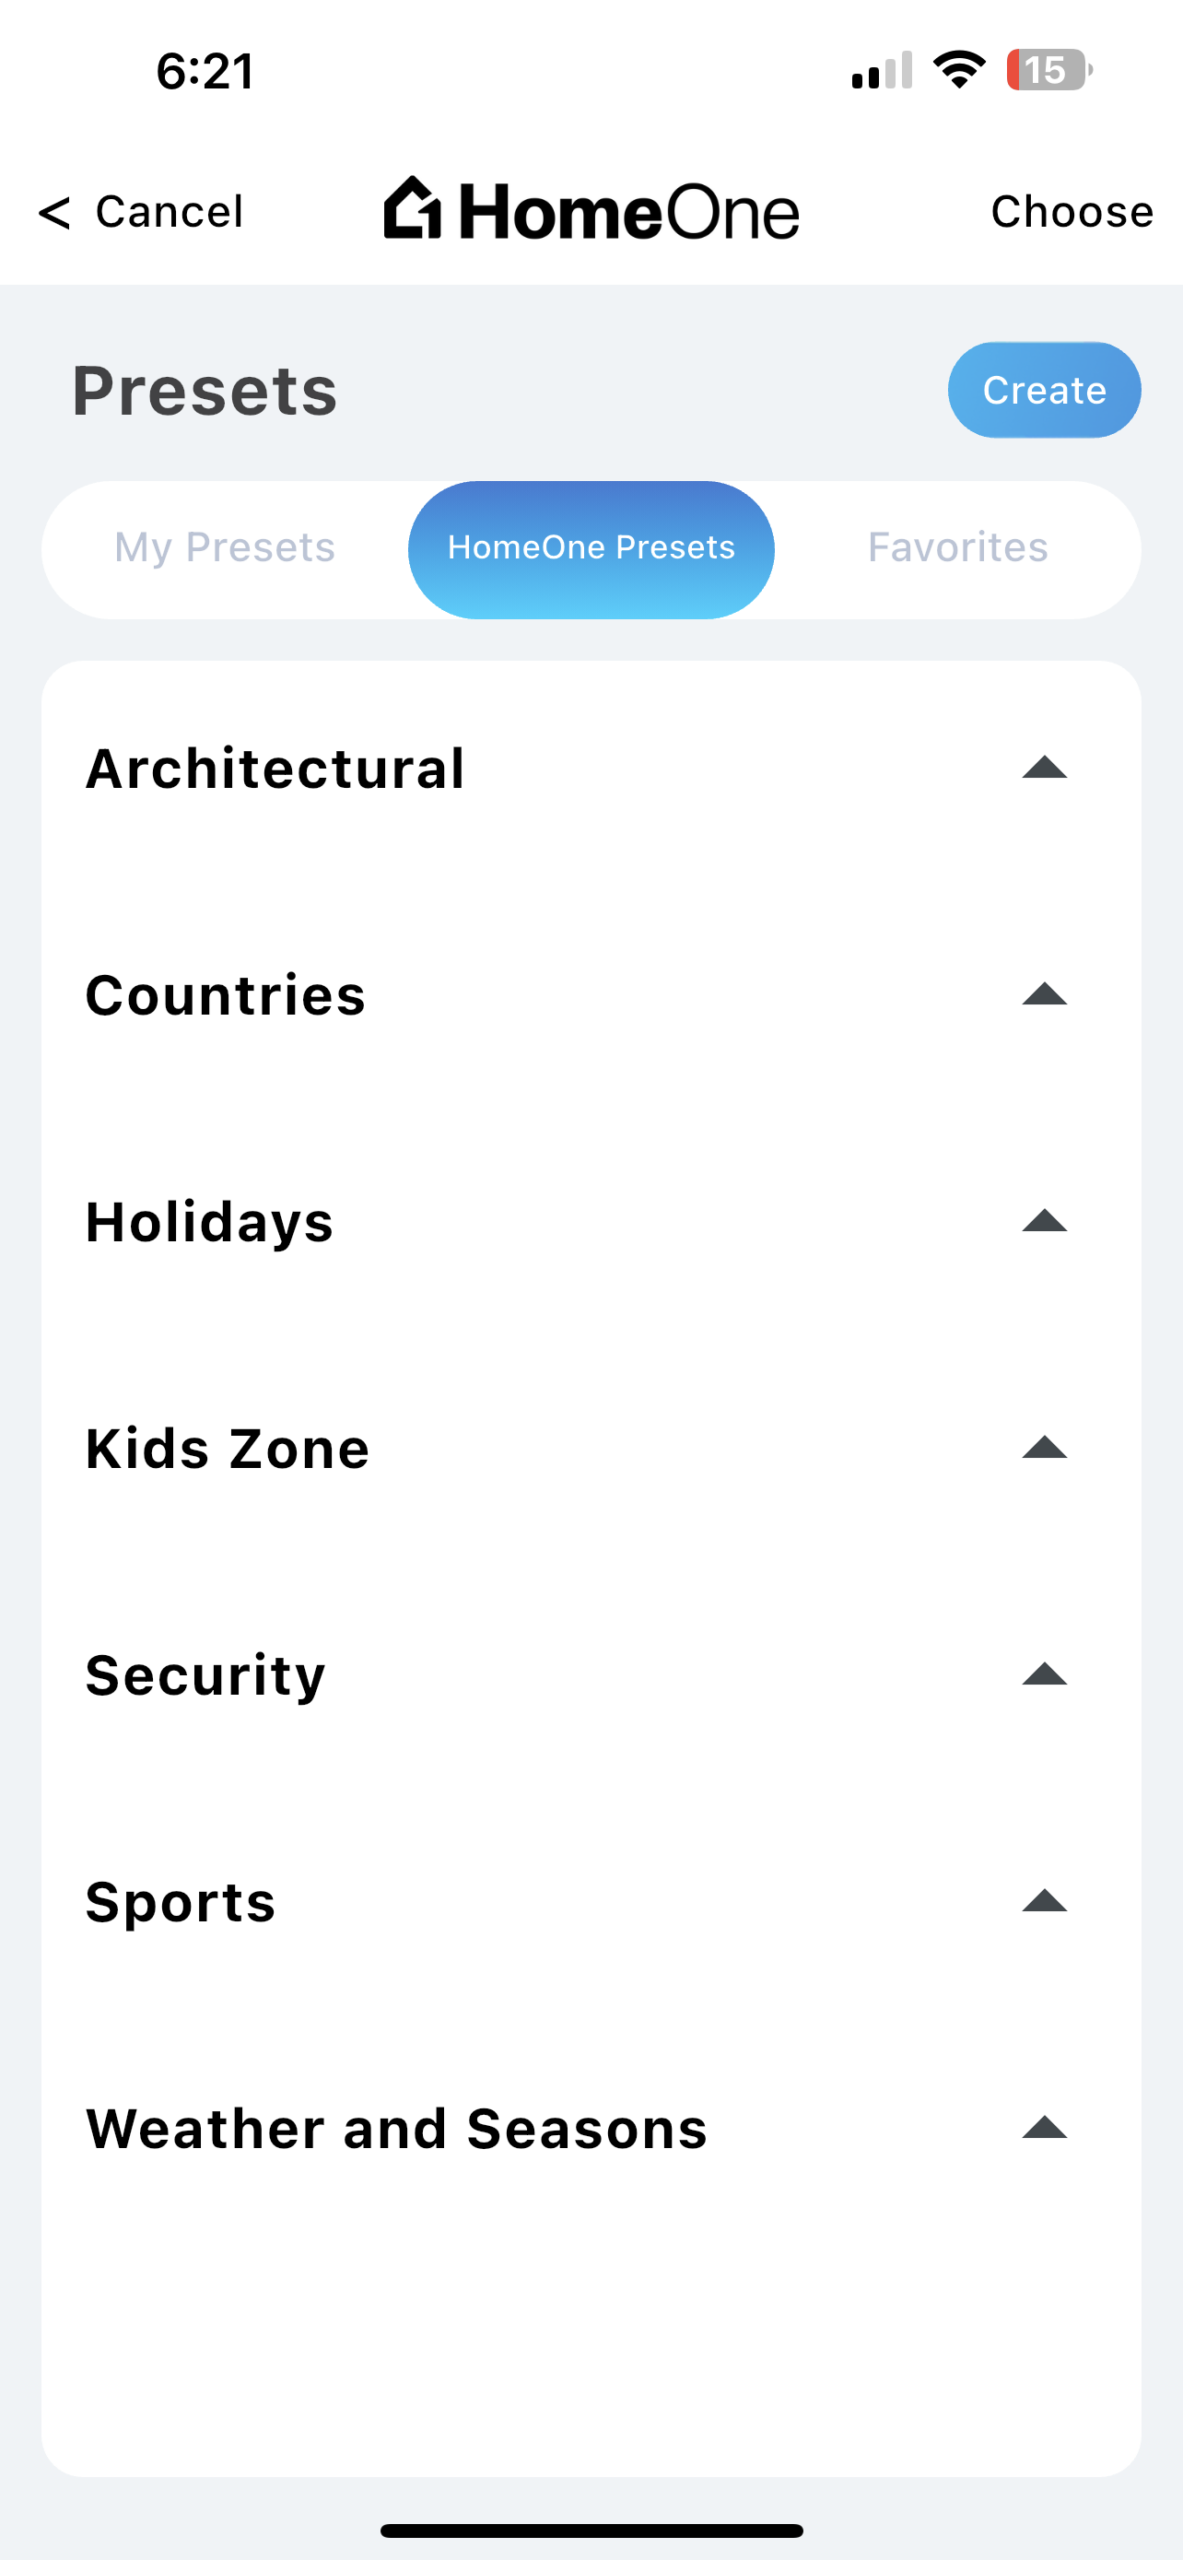Viewport: 1183px width, 2560px height.
Task: Expand the Security presets arrow
Action: (x=1044, y=1675)
